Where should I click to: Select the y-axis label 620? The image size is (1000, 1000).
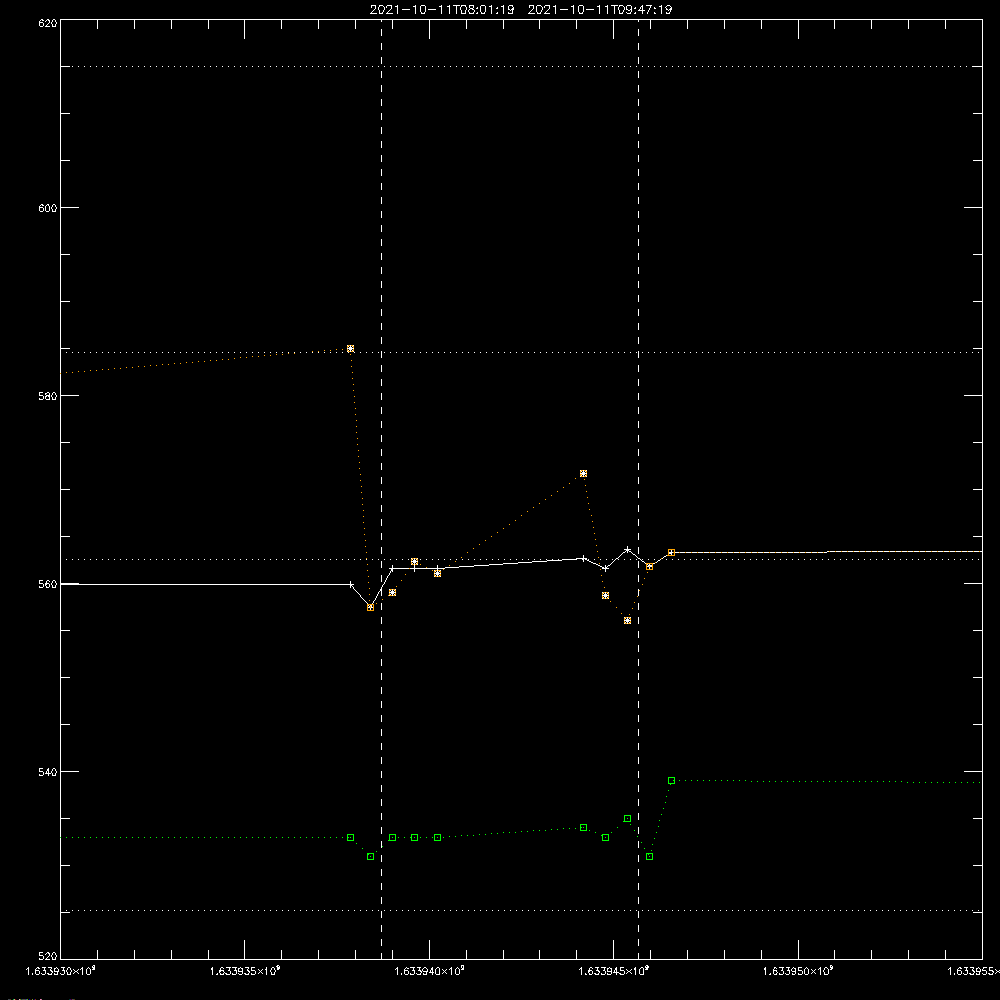48,23
